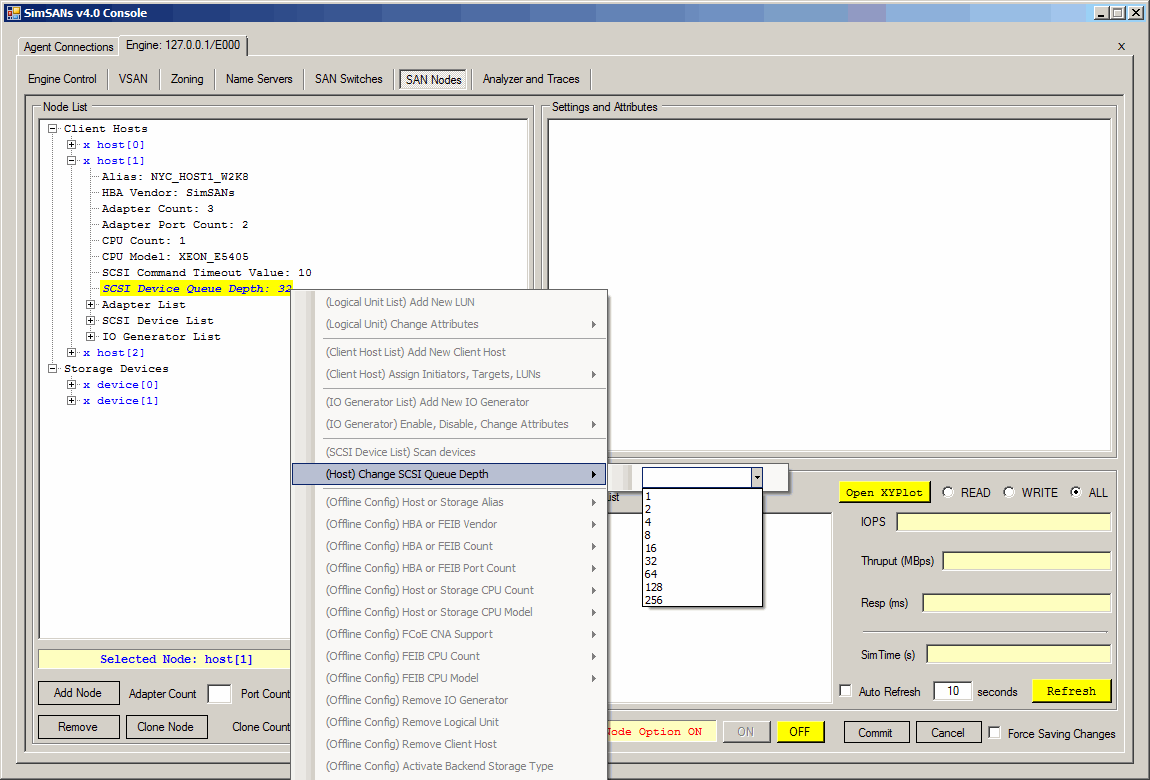Click the yellow Refresh button
Screen dimensions: 1150x780
1071,691
